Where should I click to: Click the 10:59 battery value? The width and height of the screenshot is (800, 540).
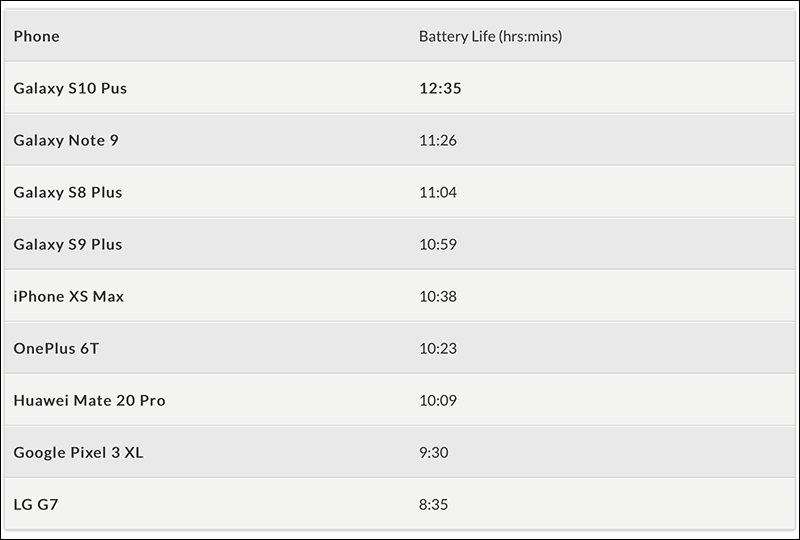pos(438,244)
